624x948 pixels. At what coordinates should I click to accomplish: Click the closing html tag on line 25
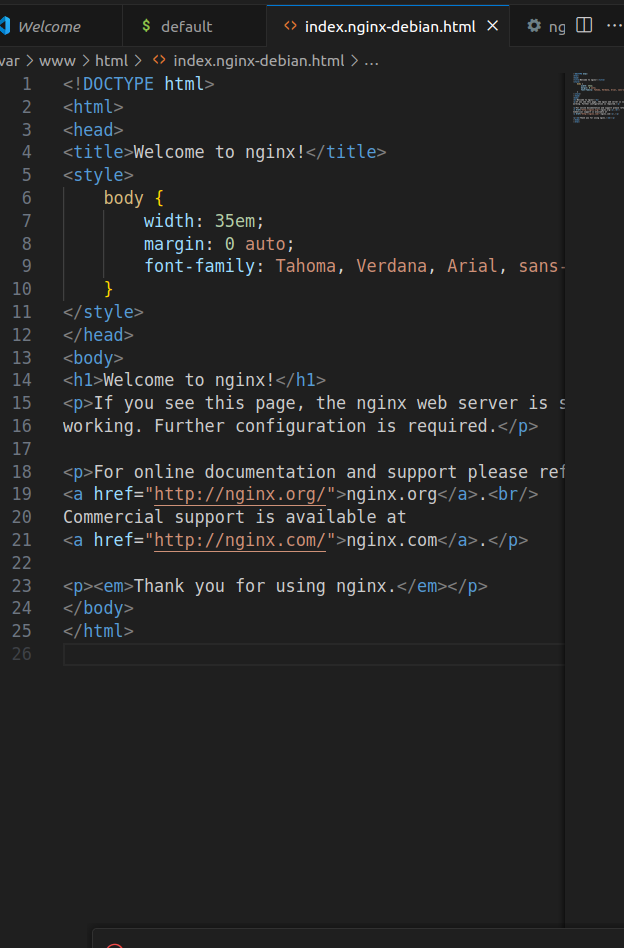pyautogui.click(x=98, y=632)
